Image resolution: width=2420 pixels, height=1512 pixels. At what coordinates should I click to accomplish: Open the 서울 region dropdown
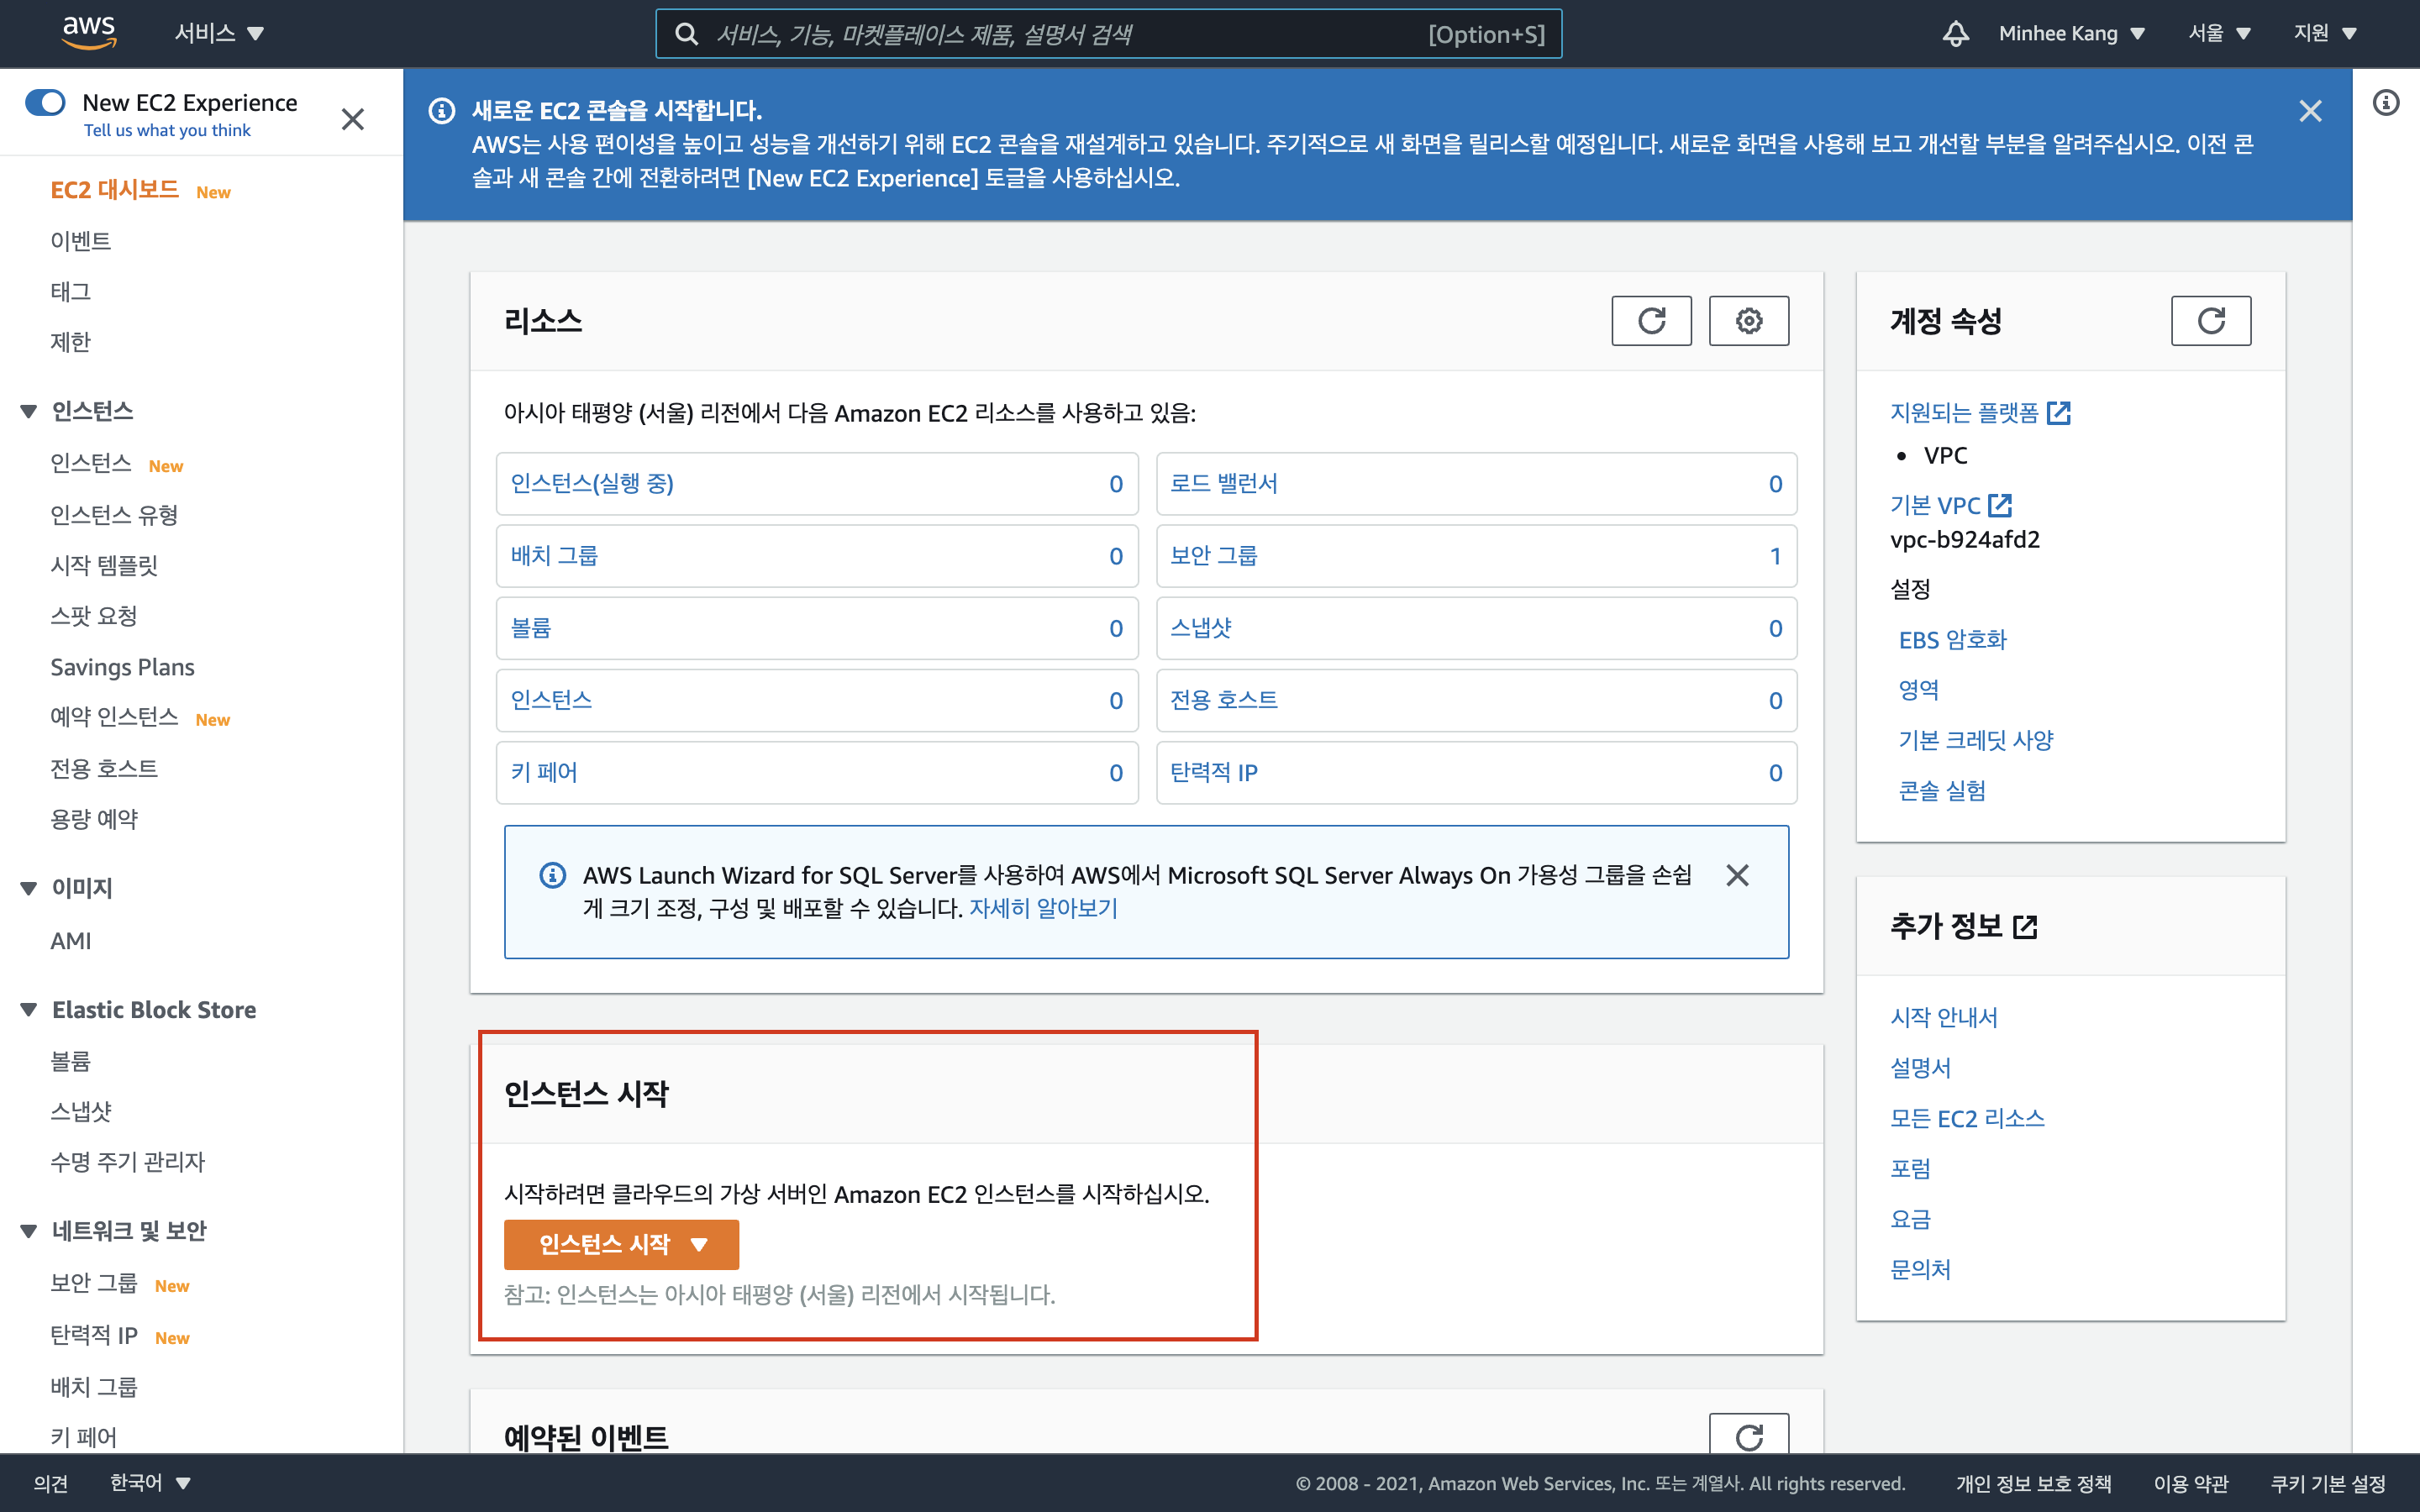click(x=2219, y=34)
